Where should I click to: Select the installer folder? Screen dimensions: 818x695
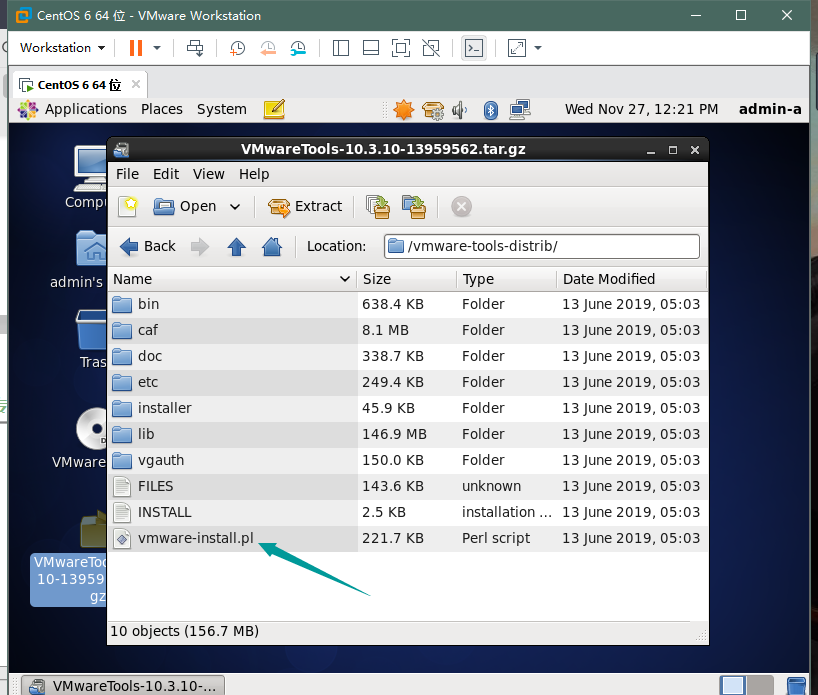coord(407,408)
